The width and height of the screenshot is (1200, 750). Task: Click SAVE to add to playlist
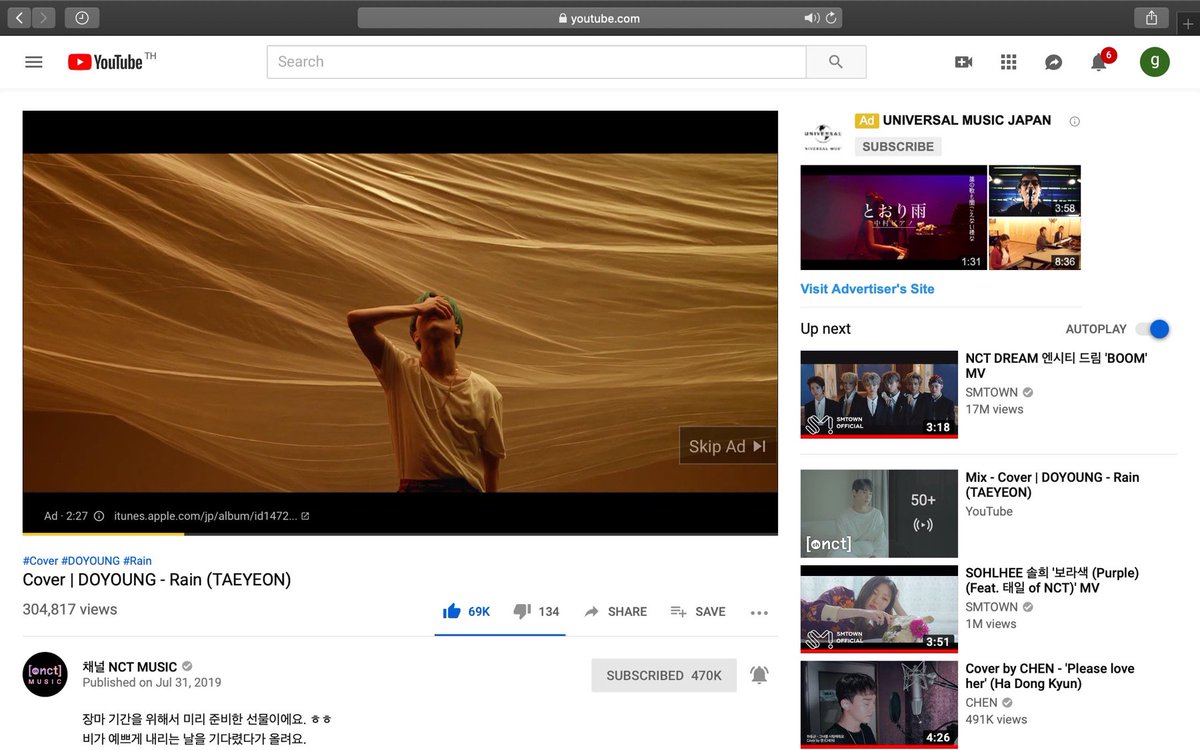click(x=698, y=611)
